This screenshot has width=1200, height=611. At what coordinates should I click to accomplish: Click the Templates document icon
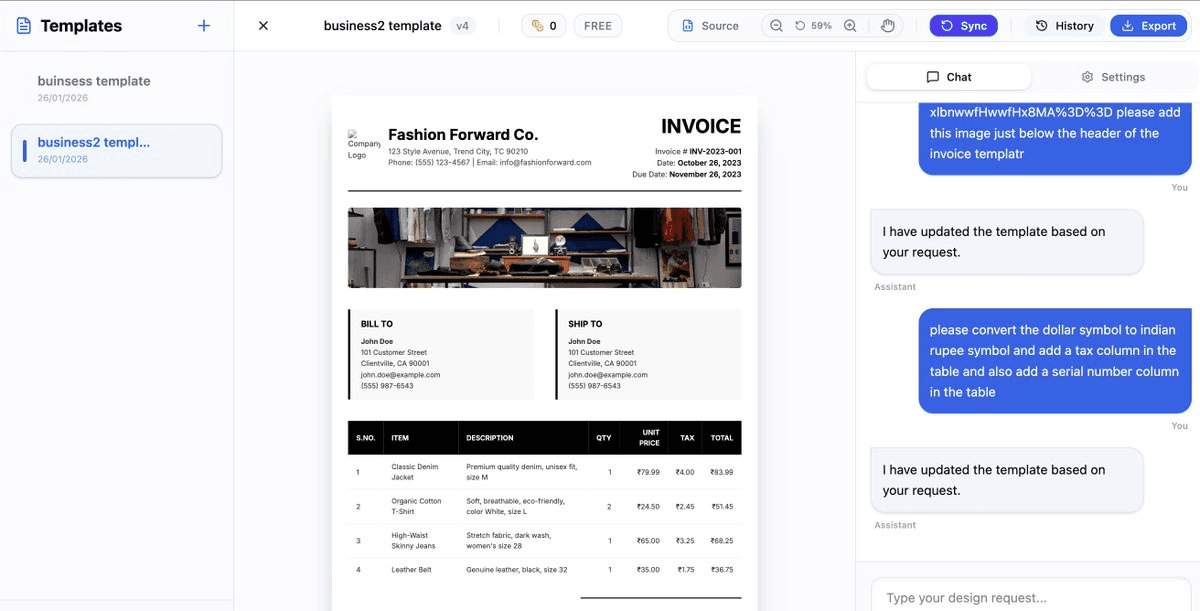click(x=24, y=26)
